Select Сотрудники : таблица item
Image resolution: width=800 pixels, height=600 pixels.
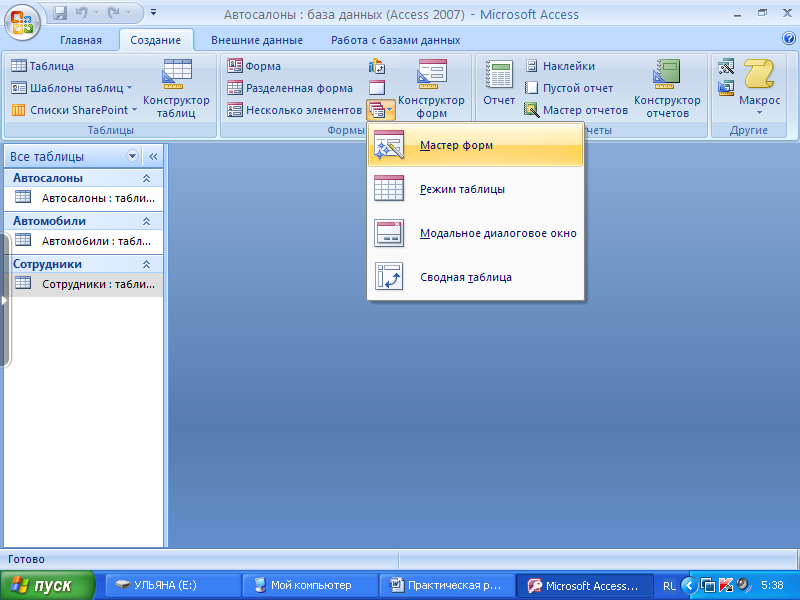84,284
